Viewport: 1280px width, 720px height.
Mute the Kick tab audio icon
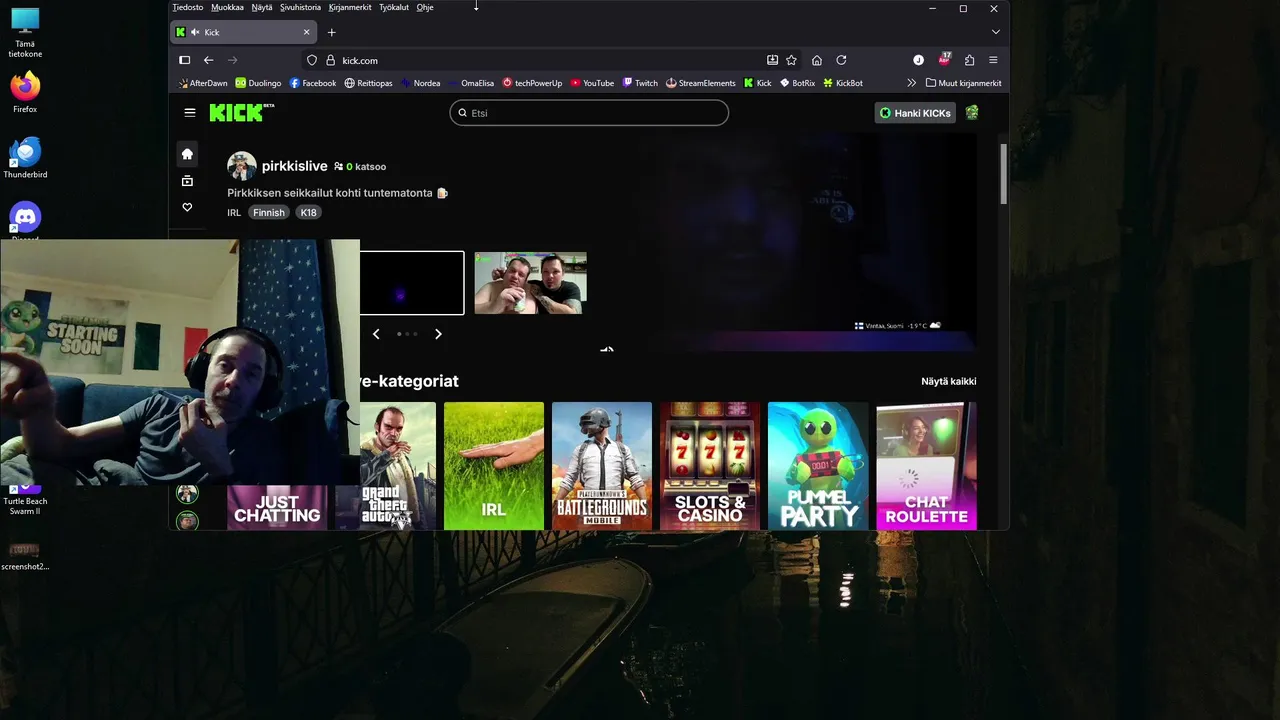195,32
